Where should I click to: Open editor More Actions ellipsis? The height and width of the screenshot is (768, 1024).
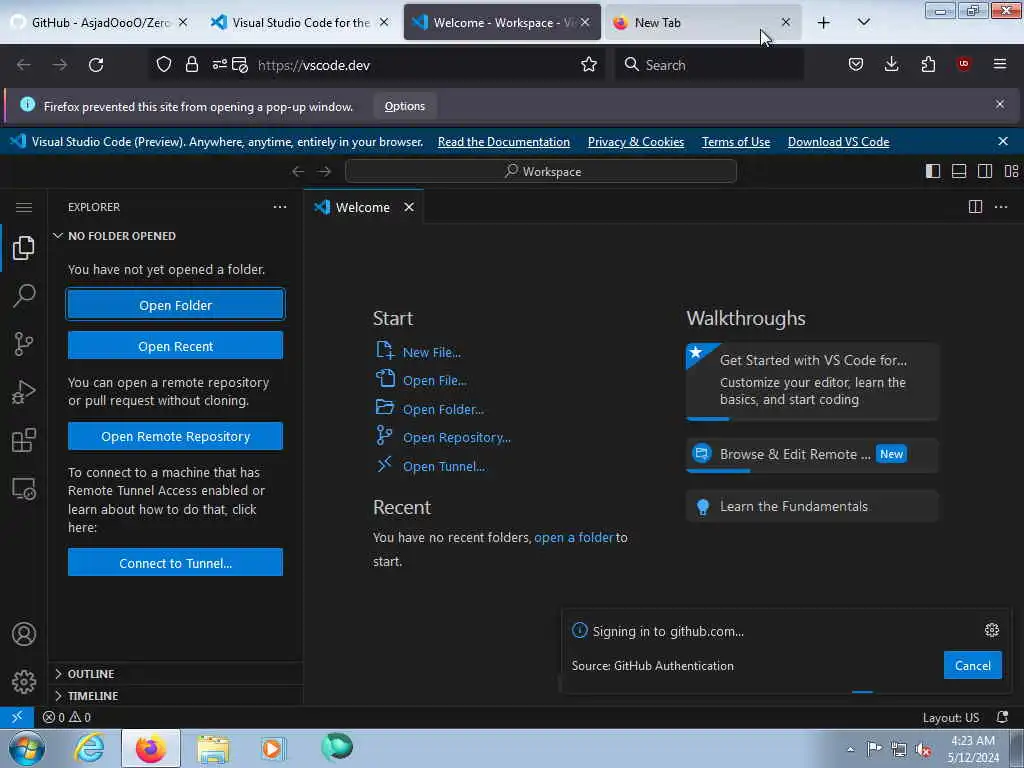(1001, 207)
